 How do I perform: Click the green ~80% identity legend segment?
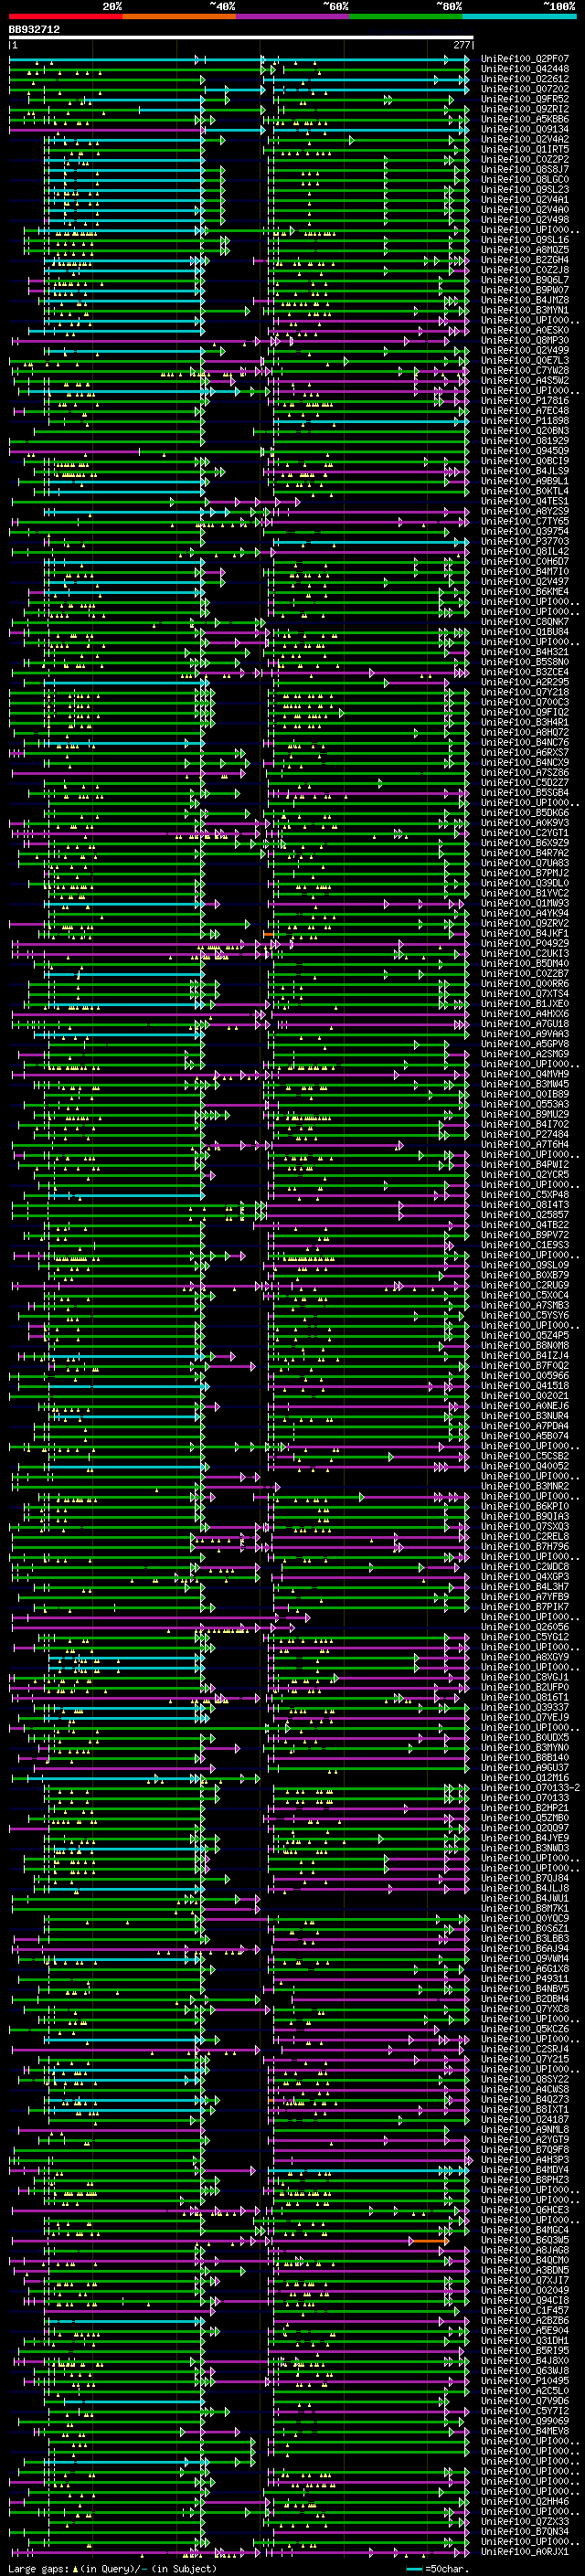point(406,16)
